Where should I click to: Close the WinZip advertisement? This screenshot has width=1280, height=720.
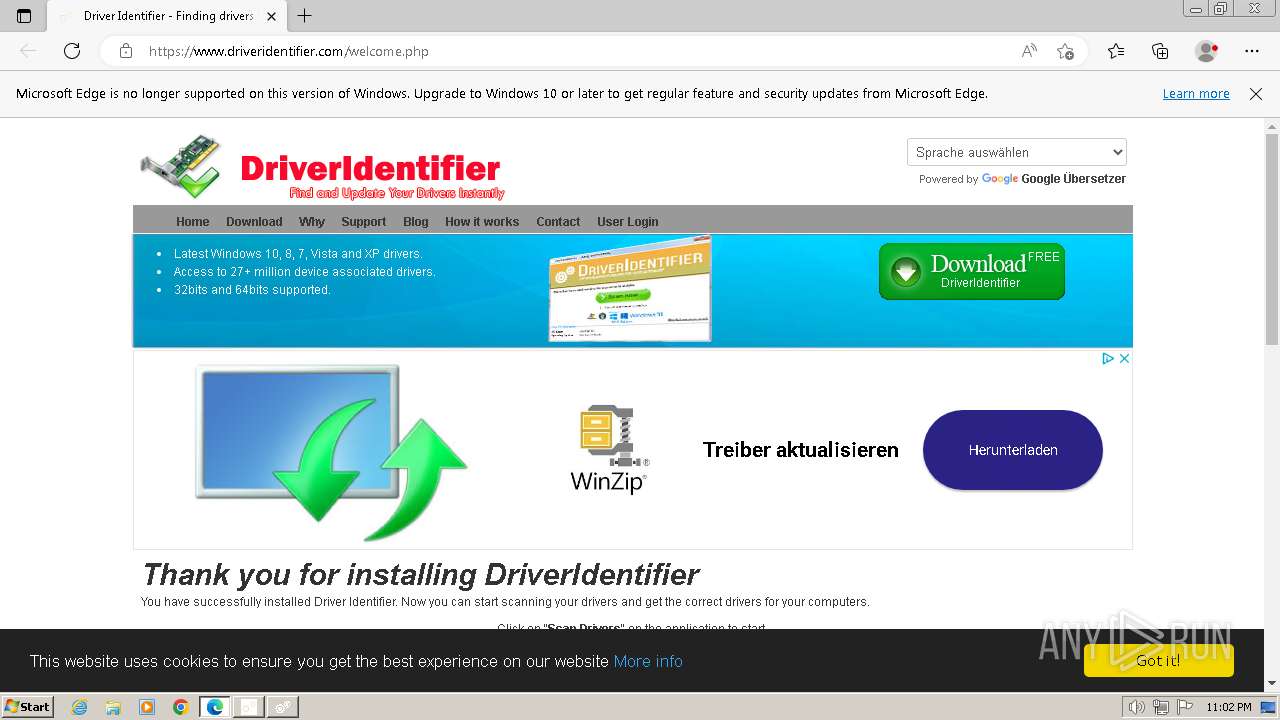coord(1124,358)
